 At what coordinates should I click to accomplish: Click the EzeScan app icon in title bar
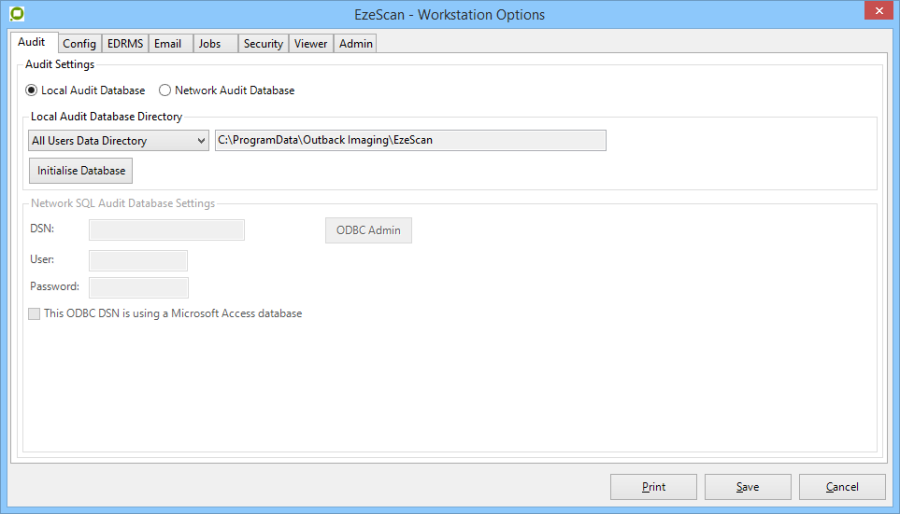pos(16,14)
